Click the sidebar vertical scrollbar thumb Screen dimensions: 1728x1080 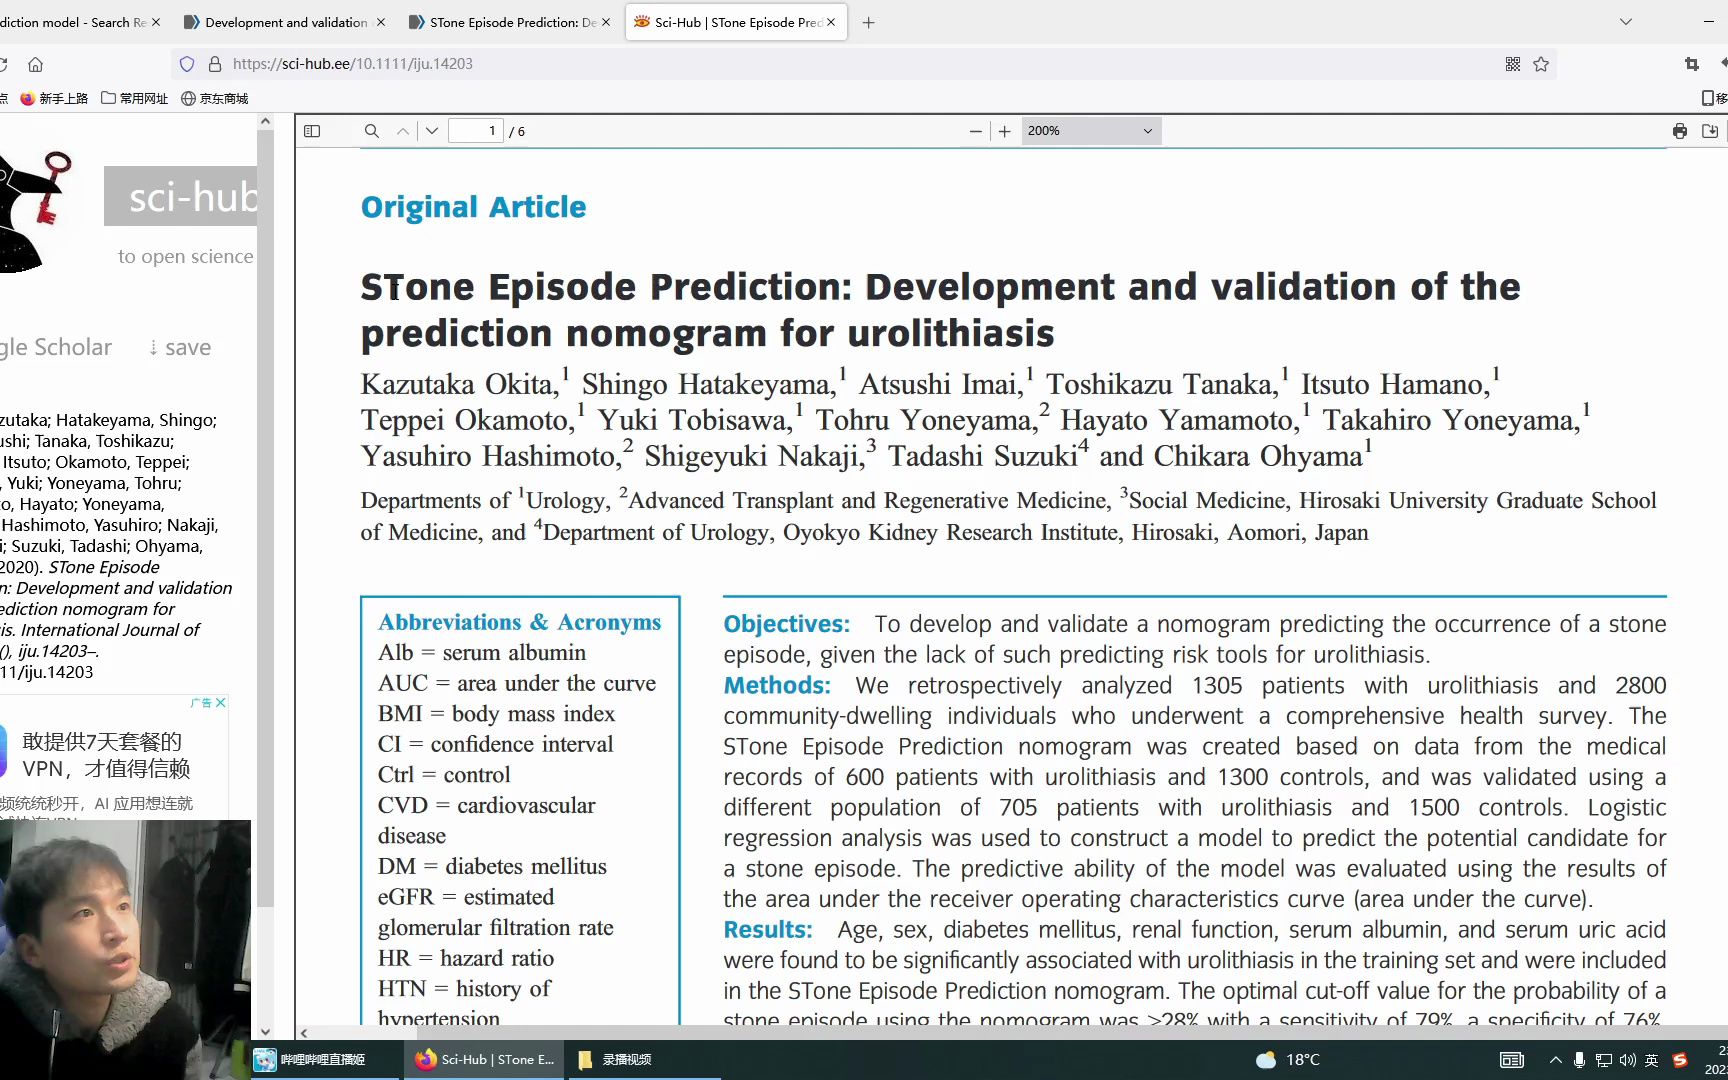pos(265,520)
